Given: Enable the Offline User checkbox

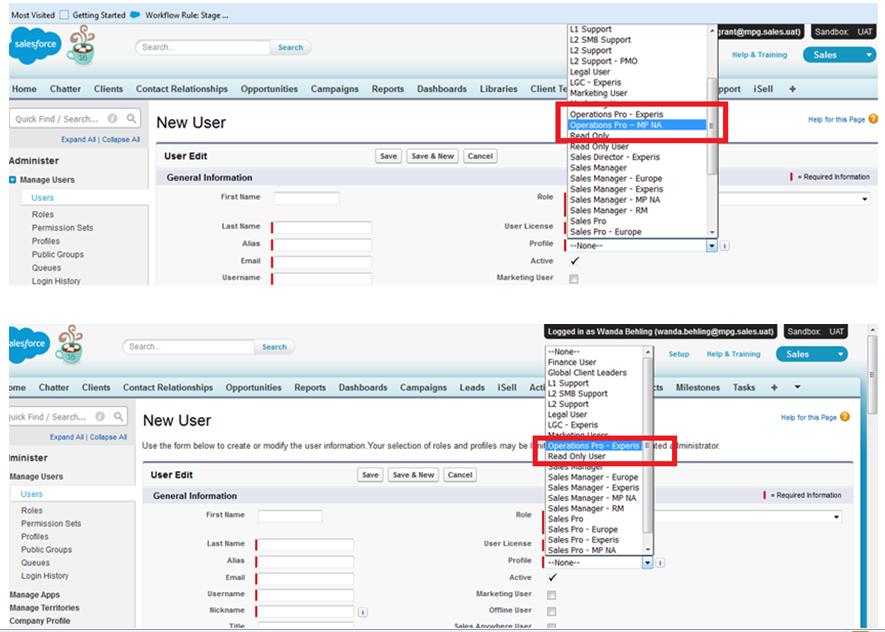Looking at the screenshot, I should [x=551, y=611].
